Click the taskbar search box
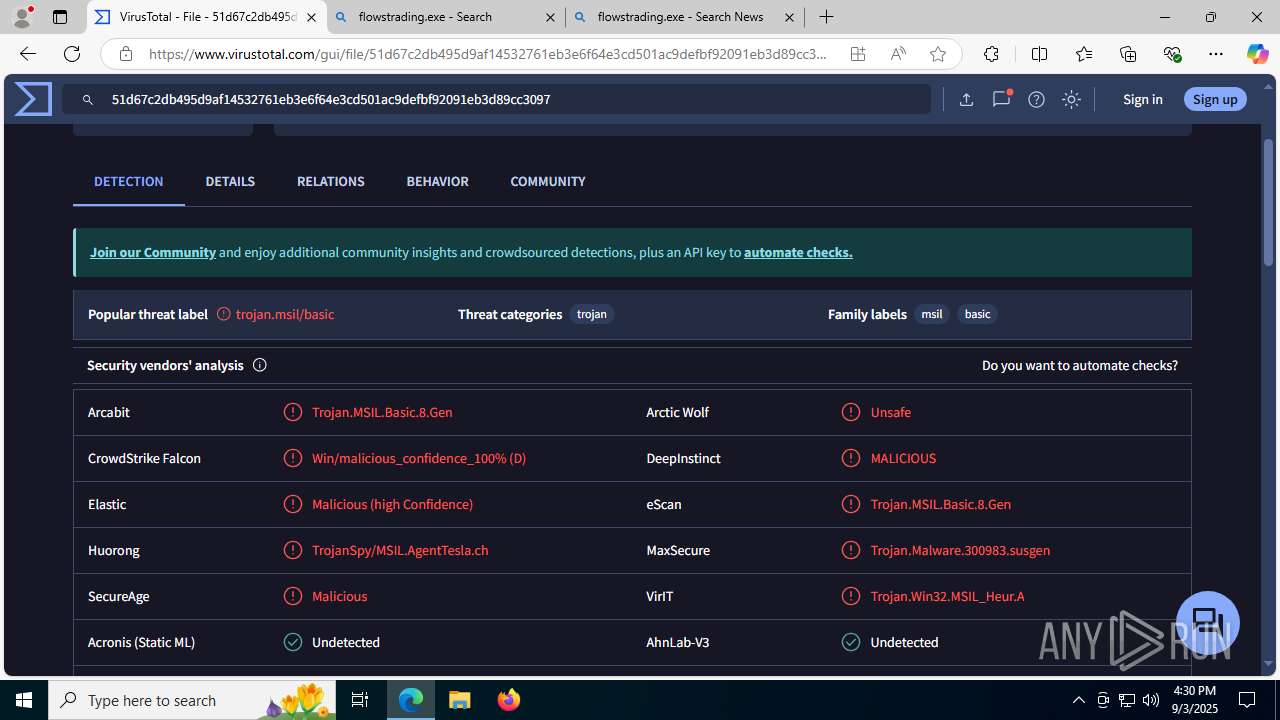1280x720 pixels. 192,700
